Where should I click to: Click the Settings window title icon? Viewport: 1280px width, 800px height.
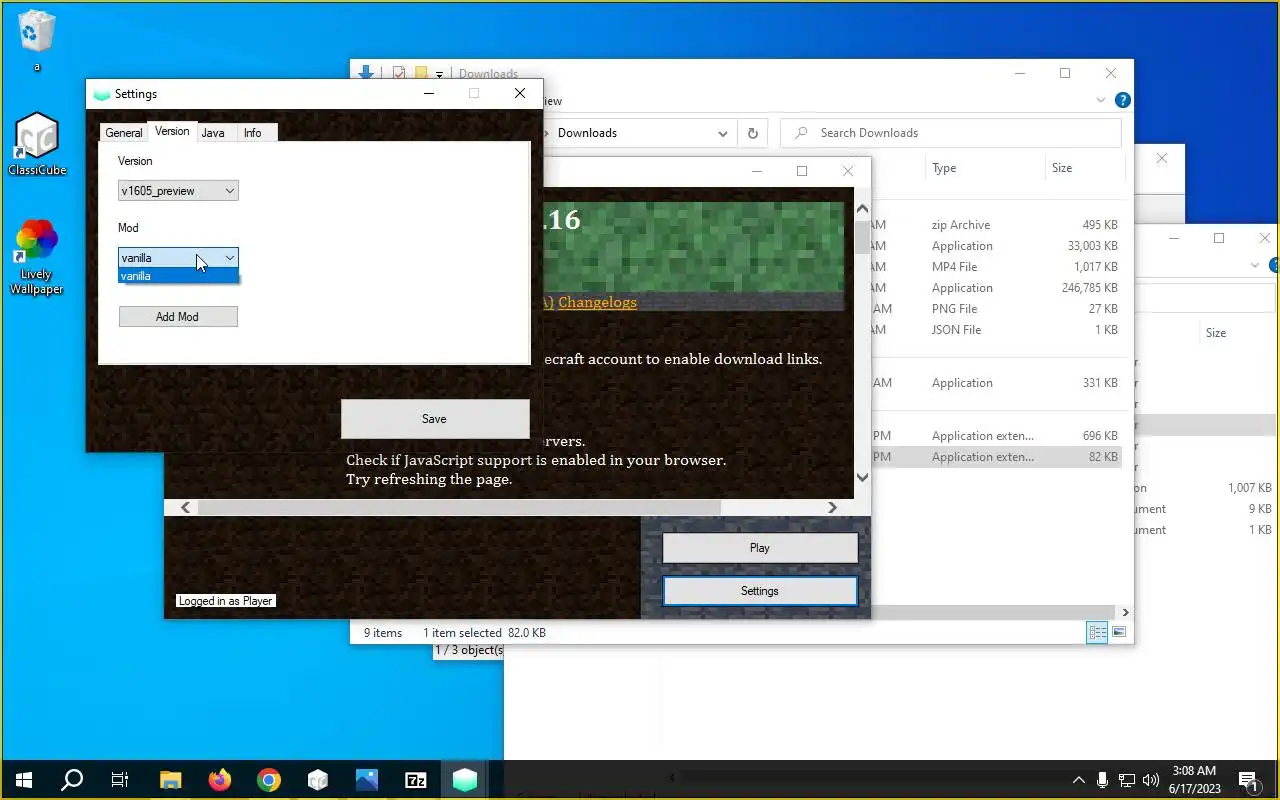pyautogui.click(x=101, y=94)
